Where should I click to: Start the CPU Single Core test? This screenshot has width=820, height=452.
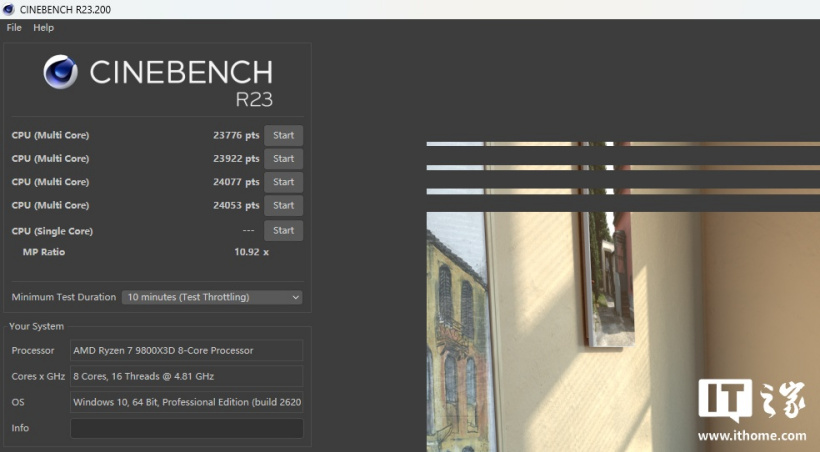[x=283, y=231]
